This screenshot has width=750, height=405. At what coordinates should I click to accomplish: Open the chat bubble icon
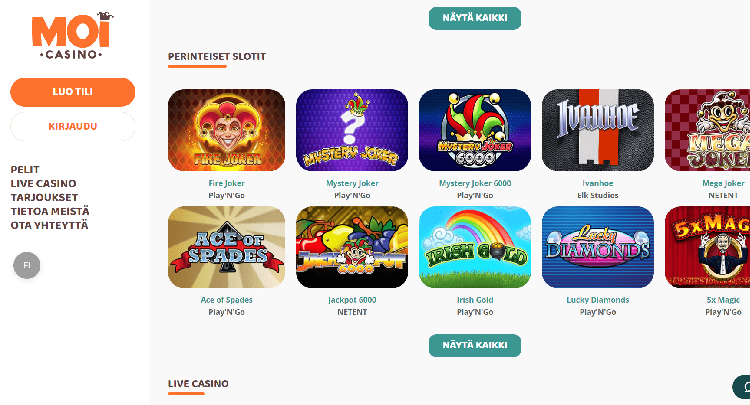pyautogui.click(x=743, y=387)
